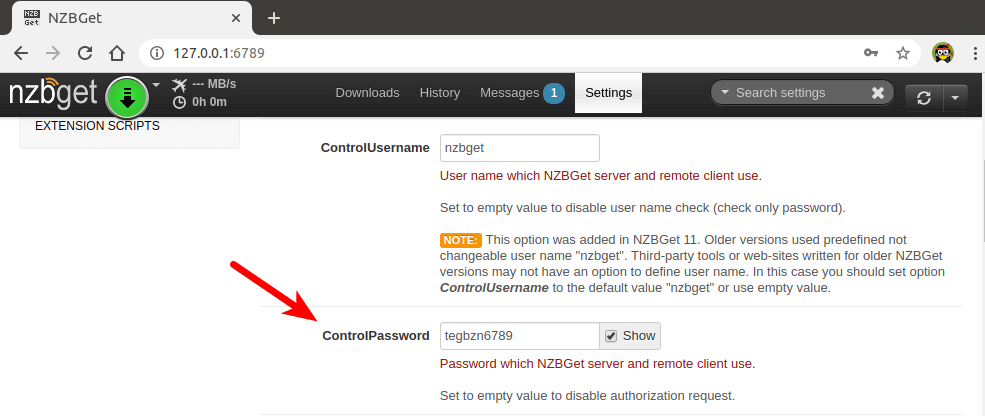
Task: Open the refresh interval dropdown
Action: click(x=955, y=97)
